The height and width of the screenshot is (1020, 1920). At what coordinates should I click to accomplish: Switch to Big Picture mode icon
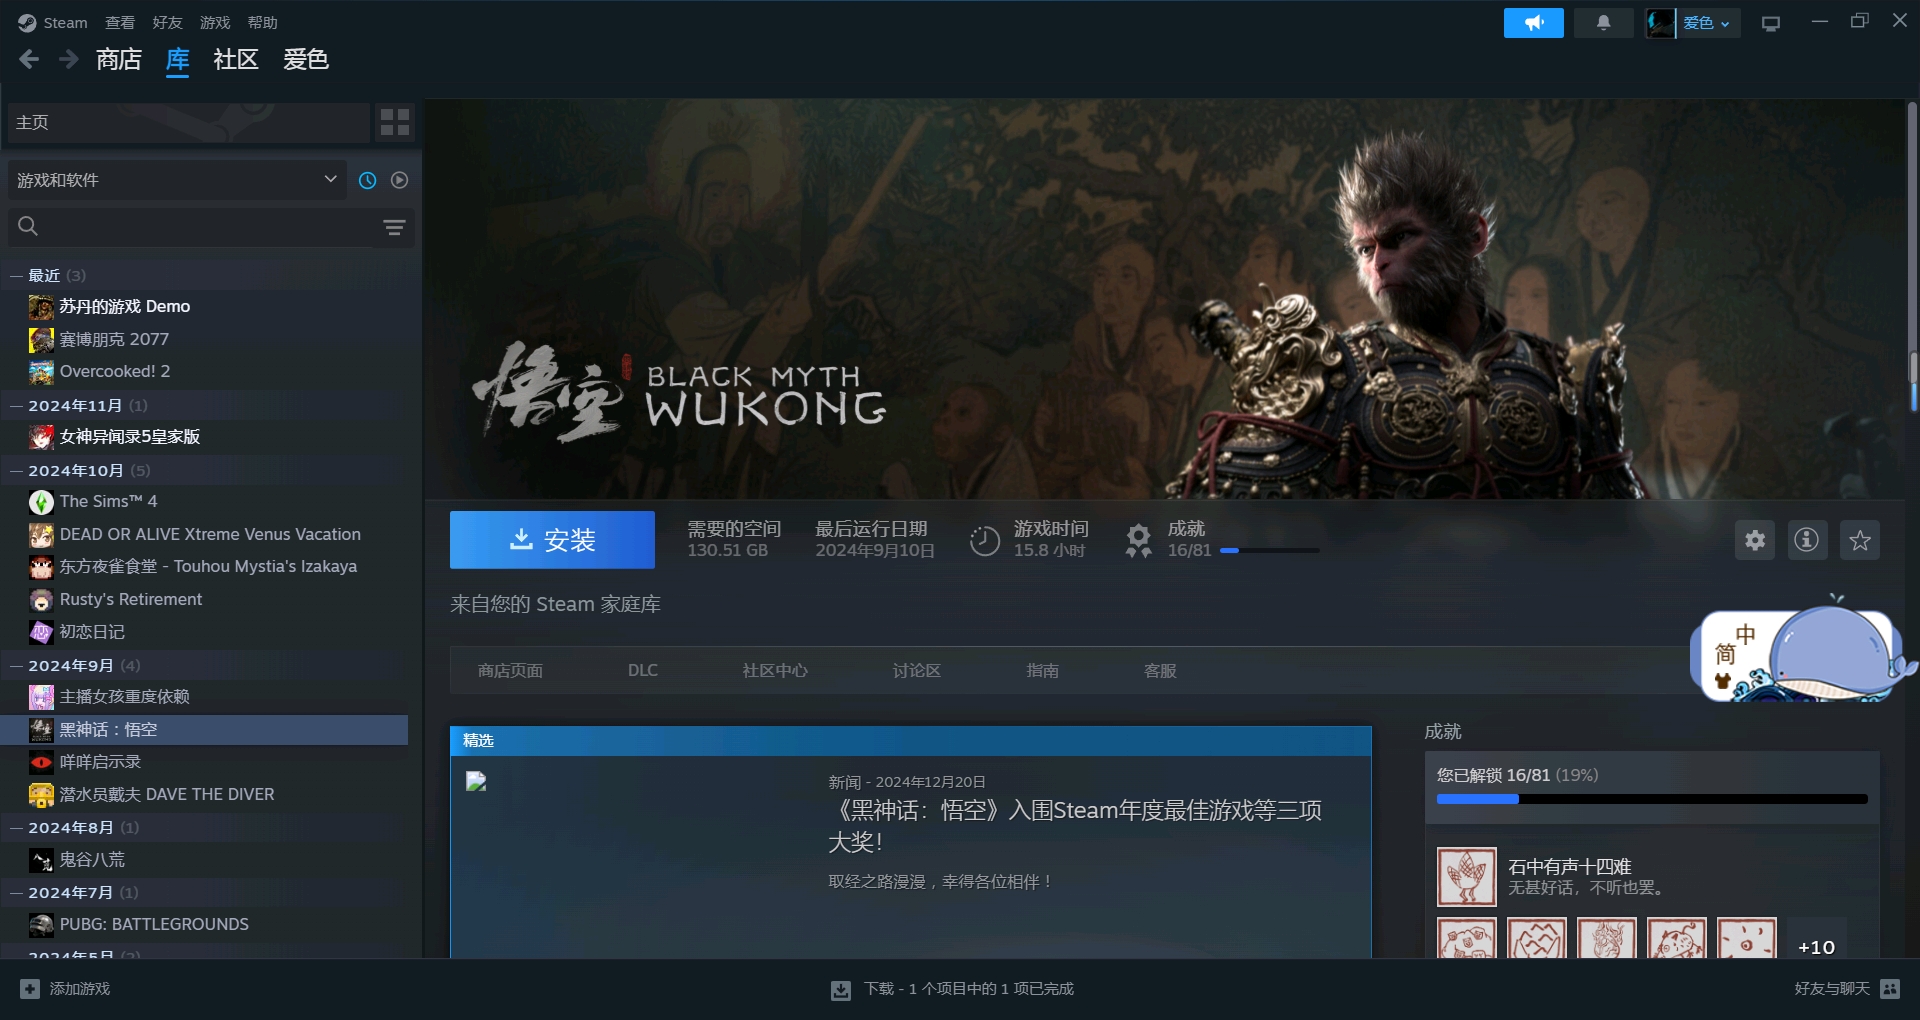pos(1771,23)
